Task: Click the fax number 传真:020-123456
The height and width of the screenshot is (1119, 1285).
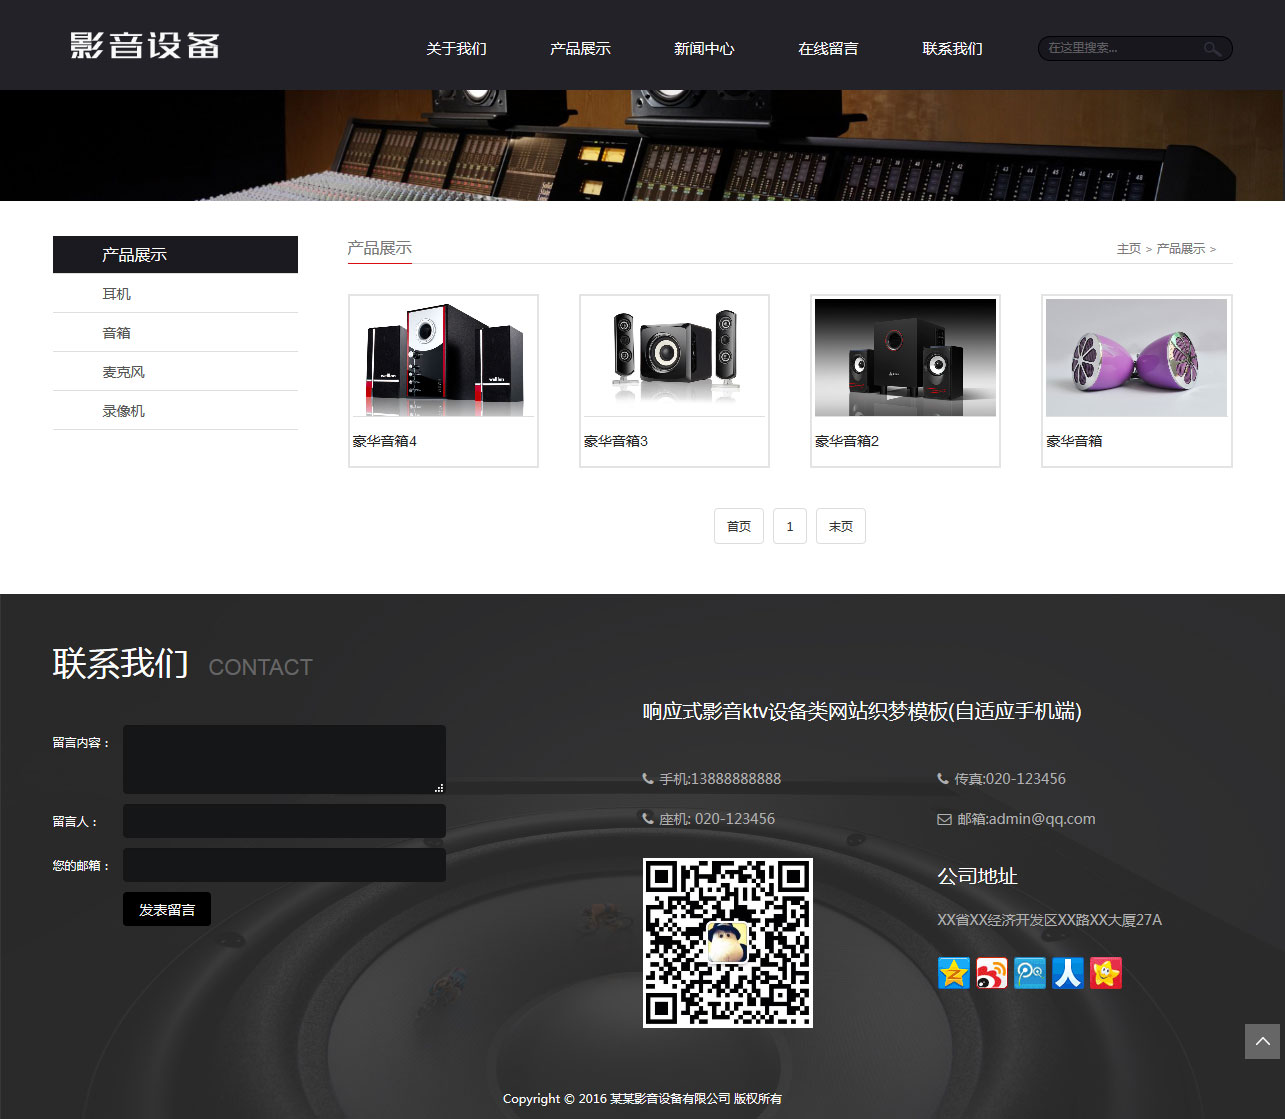Action: point(1010,779)
